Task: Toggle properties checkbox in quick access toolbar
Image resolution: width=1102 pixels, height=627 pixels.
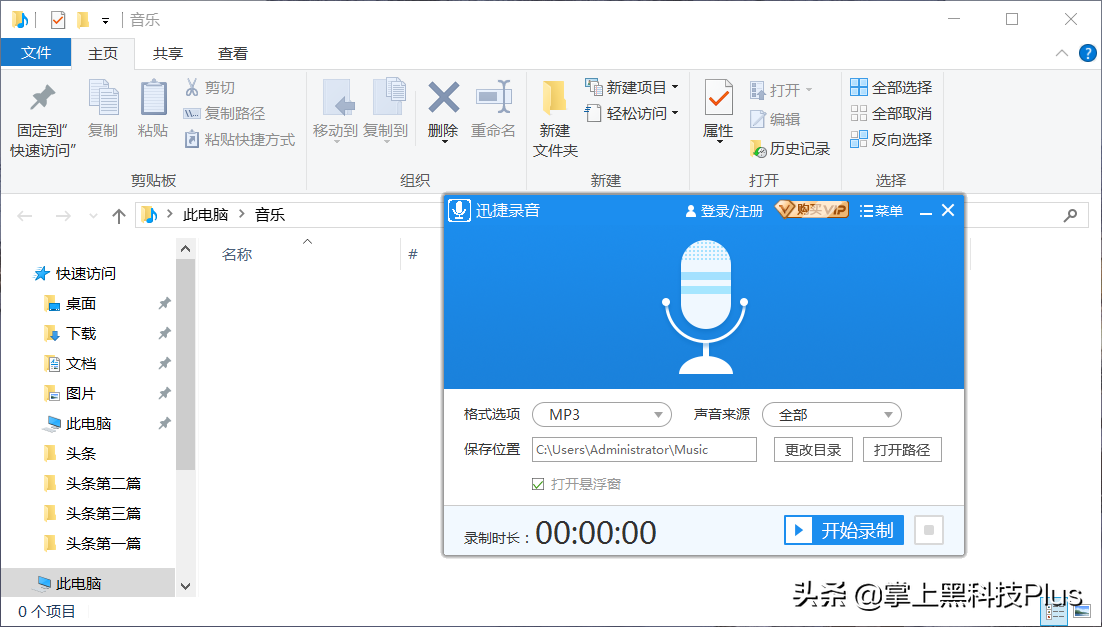Action: point(58,20)
